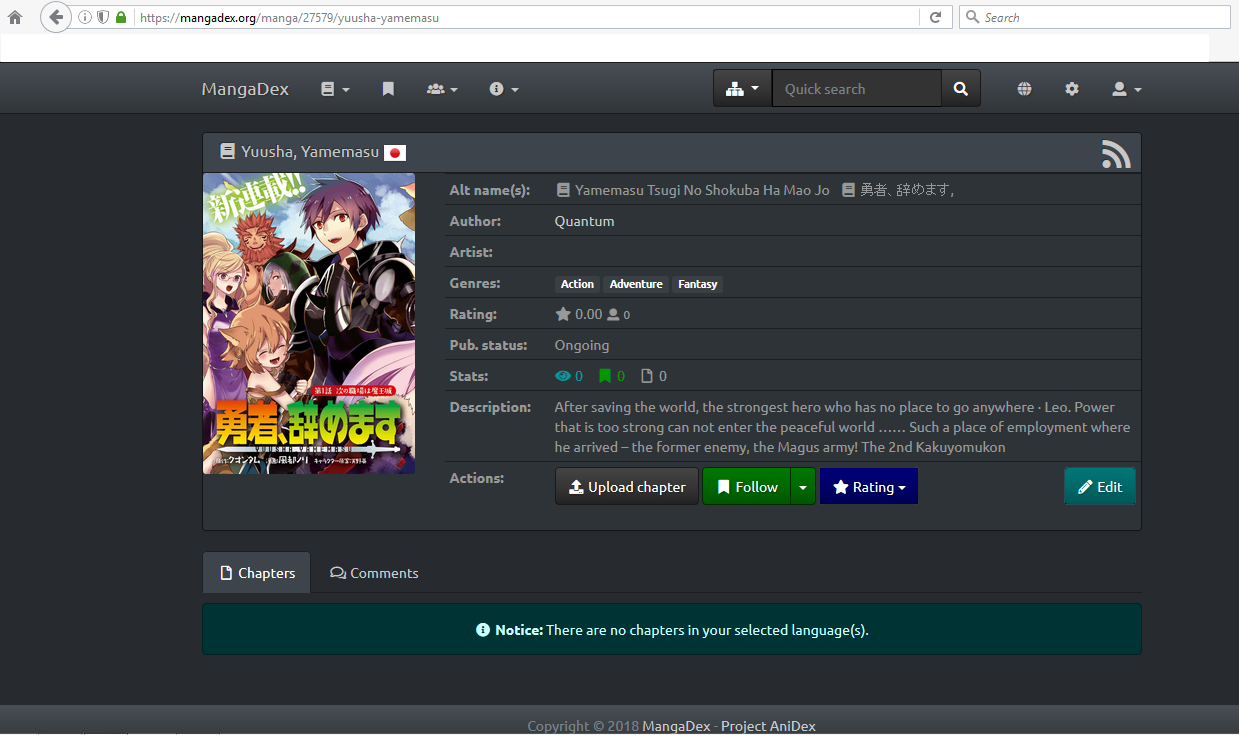Open the settings gear icon
This screenshot has height=735, width=1239.
pyautogui.click(x=1072, y=88)
